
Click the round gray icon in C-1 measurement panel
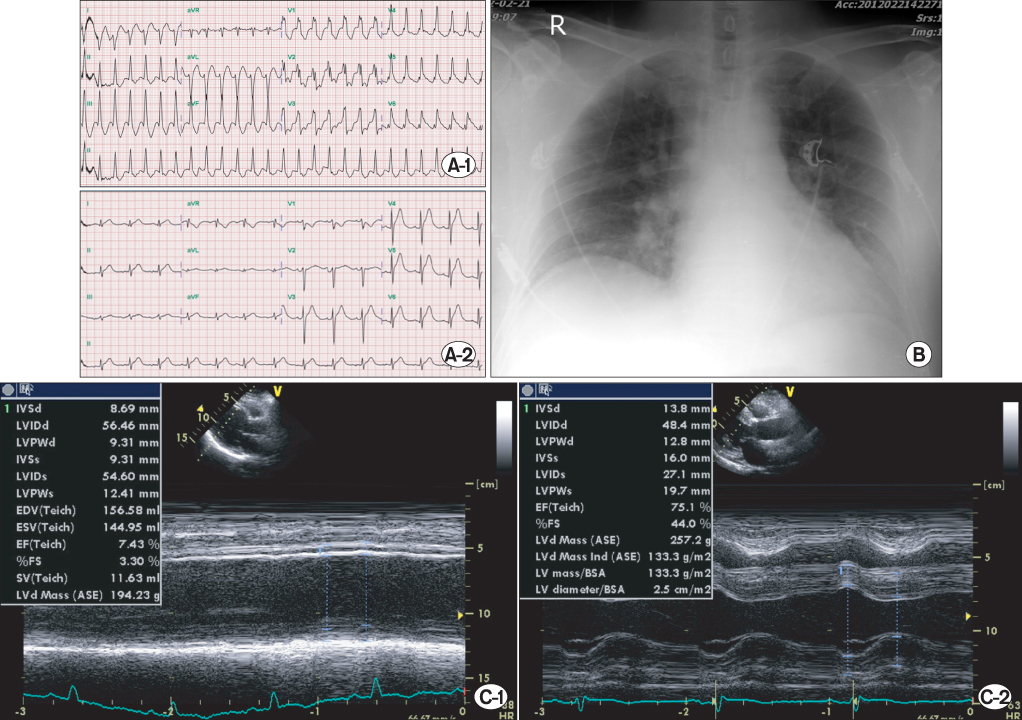[x=10, y=390]
